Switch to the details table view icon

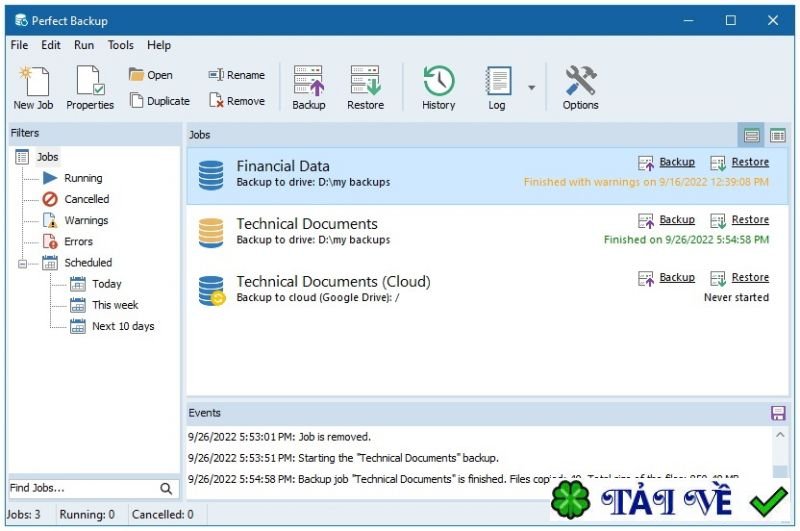778,135
